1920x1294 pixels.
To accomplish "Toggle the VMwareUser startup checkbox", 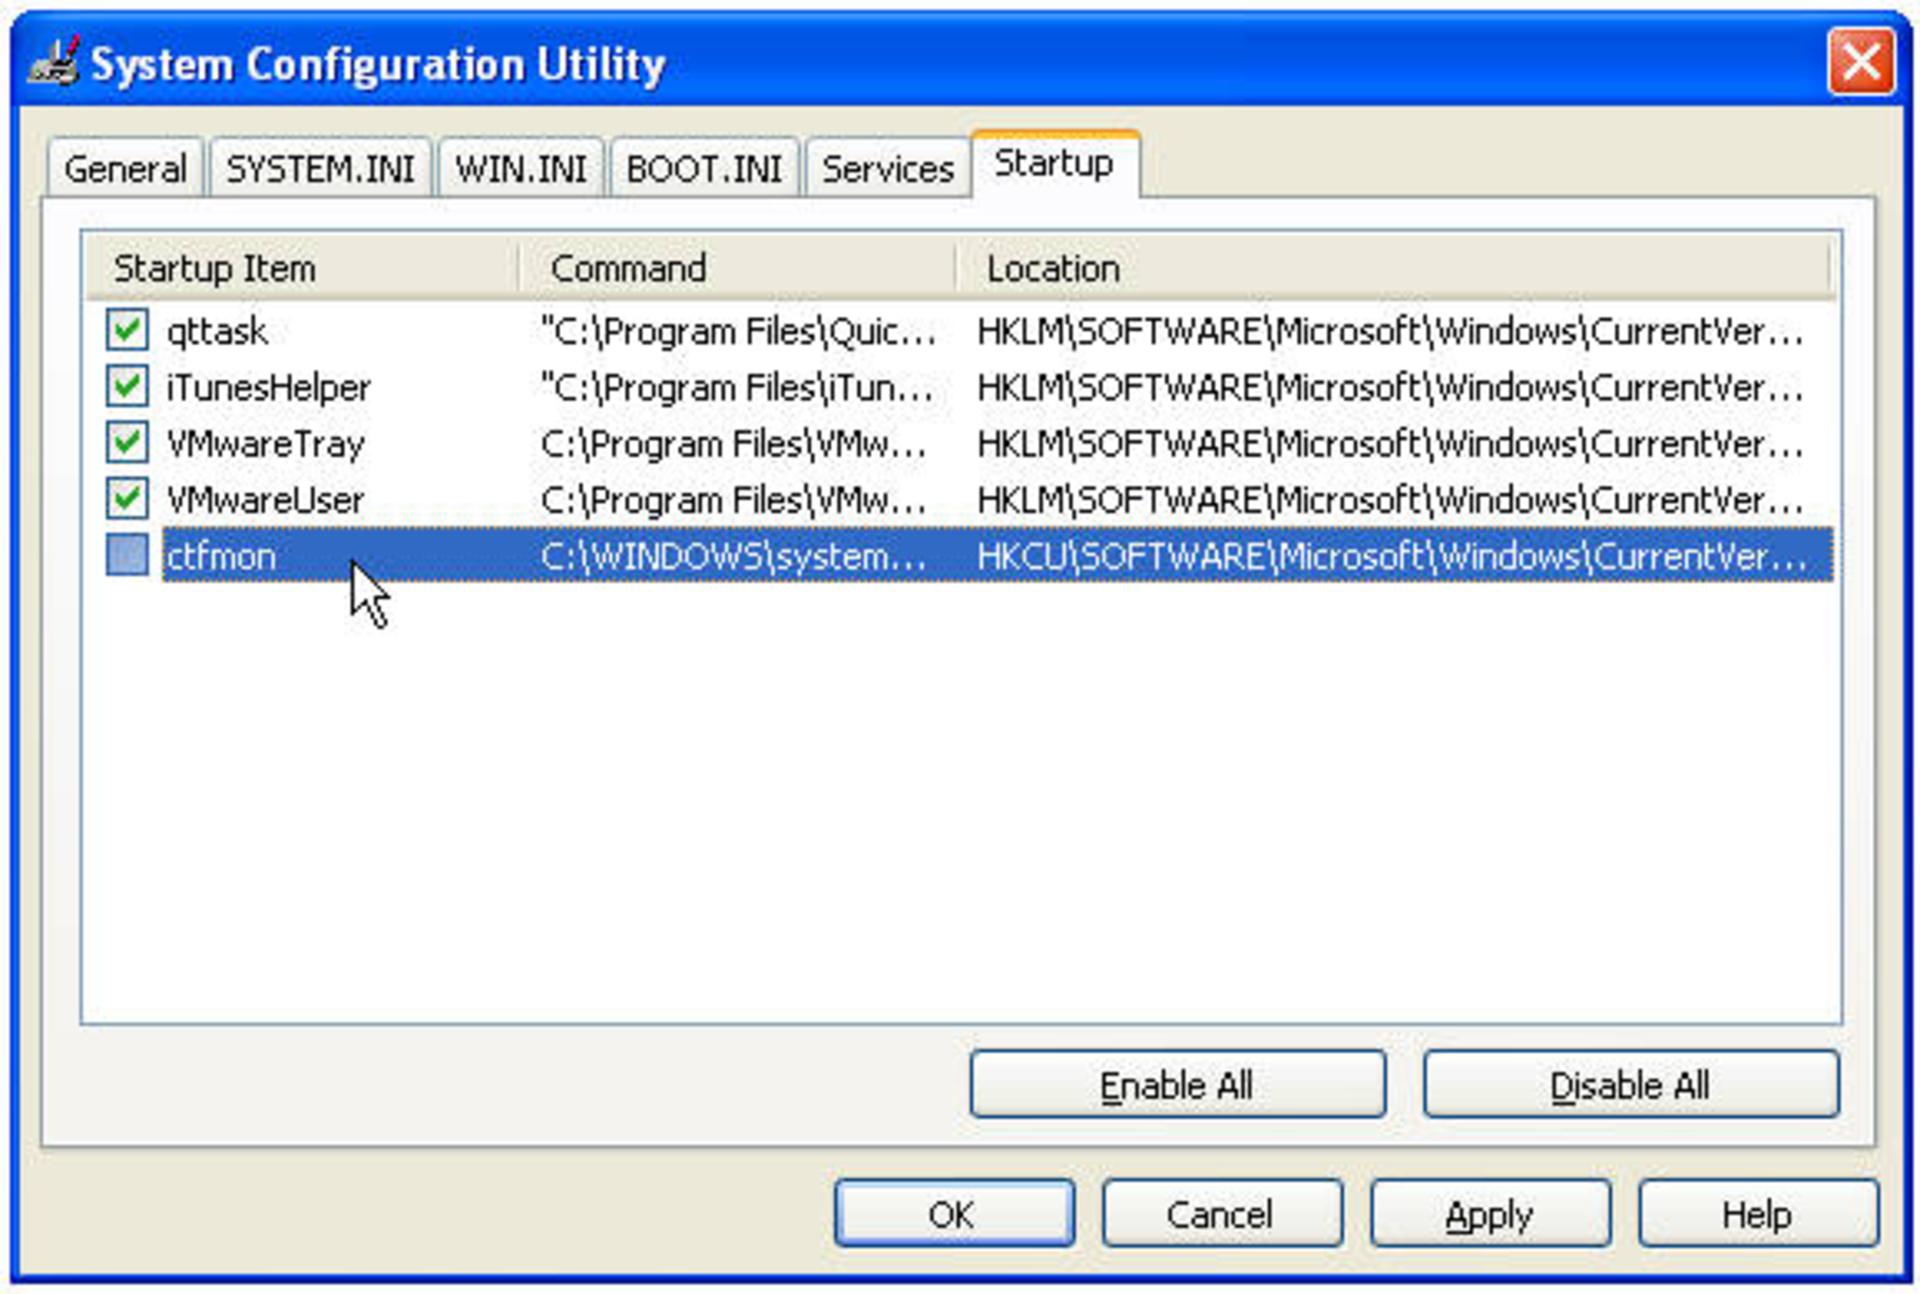I will (x=127, y=497).
